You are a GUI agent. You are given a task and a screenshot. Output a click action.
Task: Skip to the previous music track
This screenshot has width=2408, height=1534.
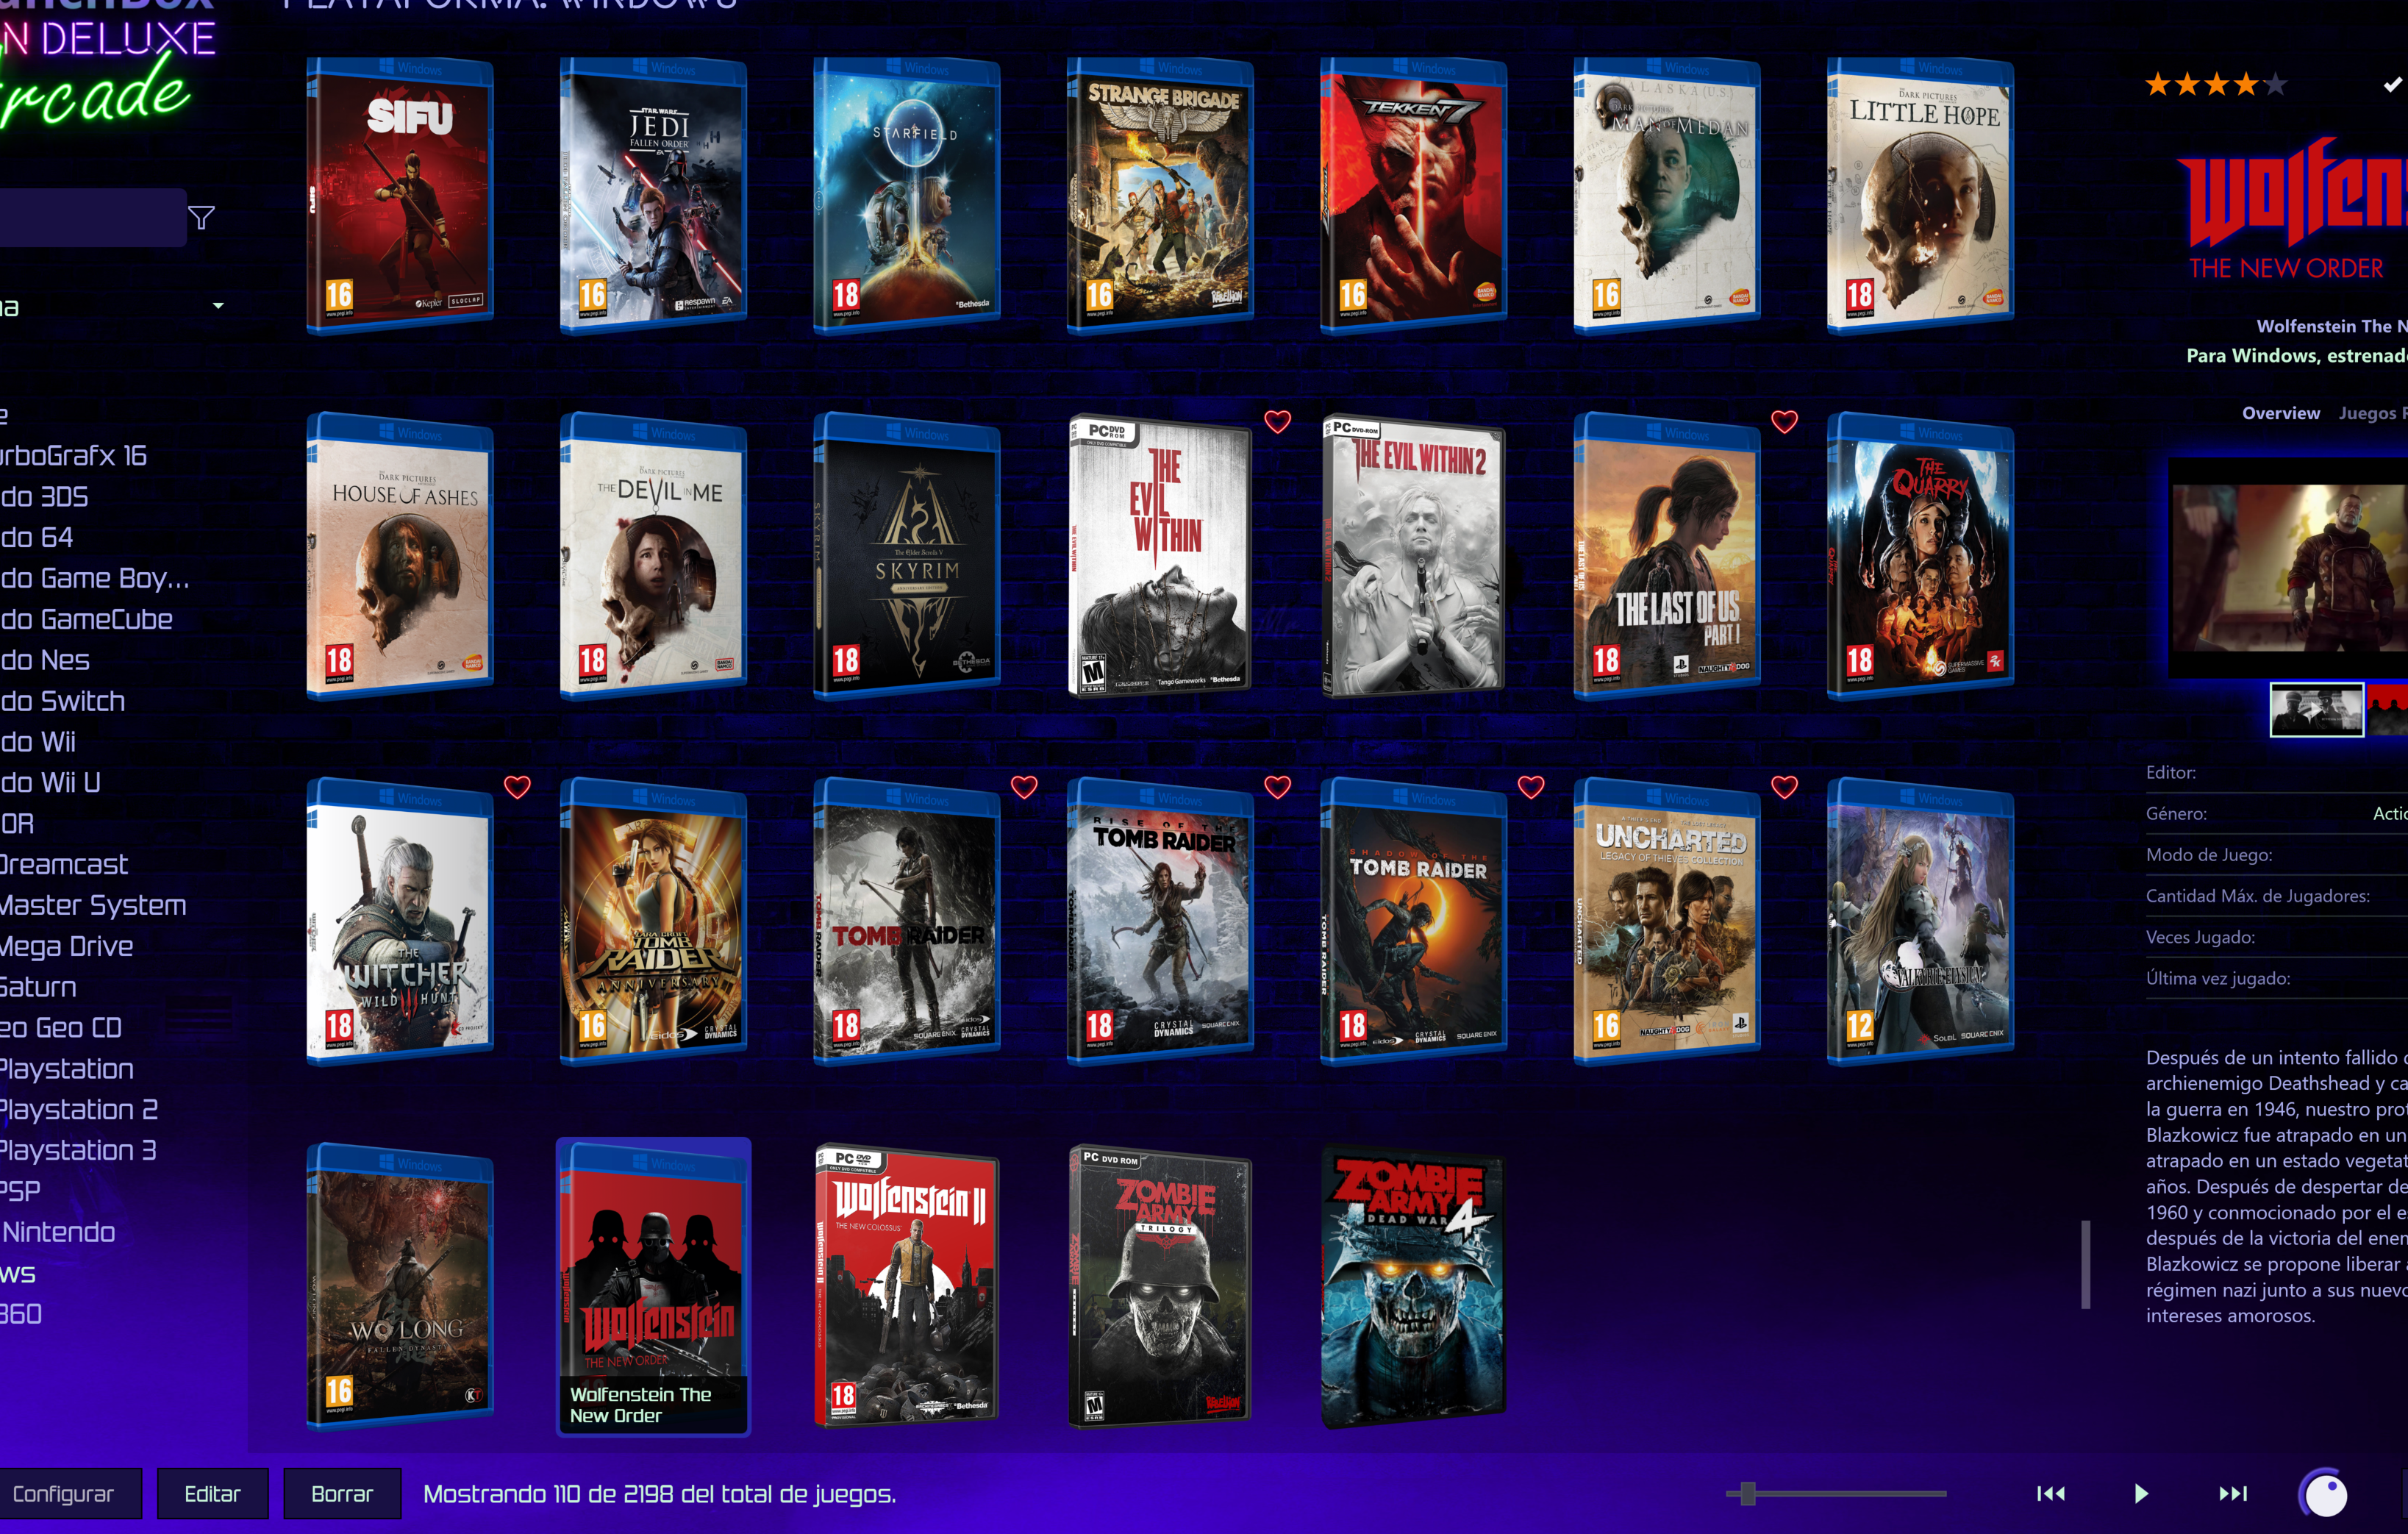pos(2050,1493)
